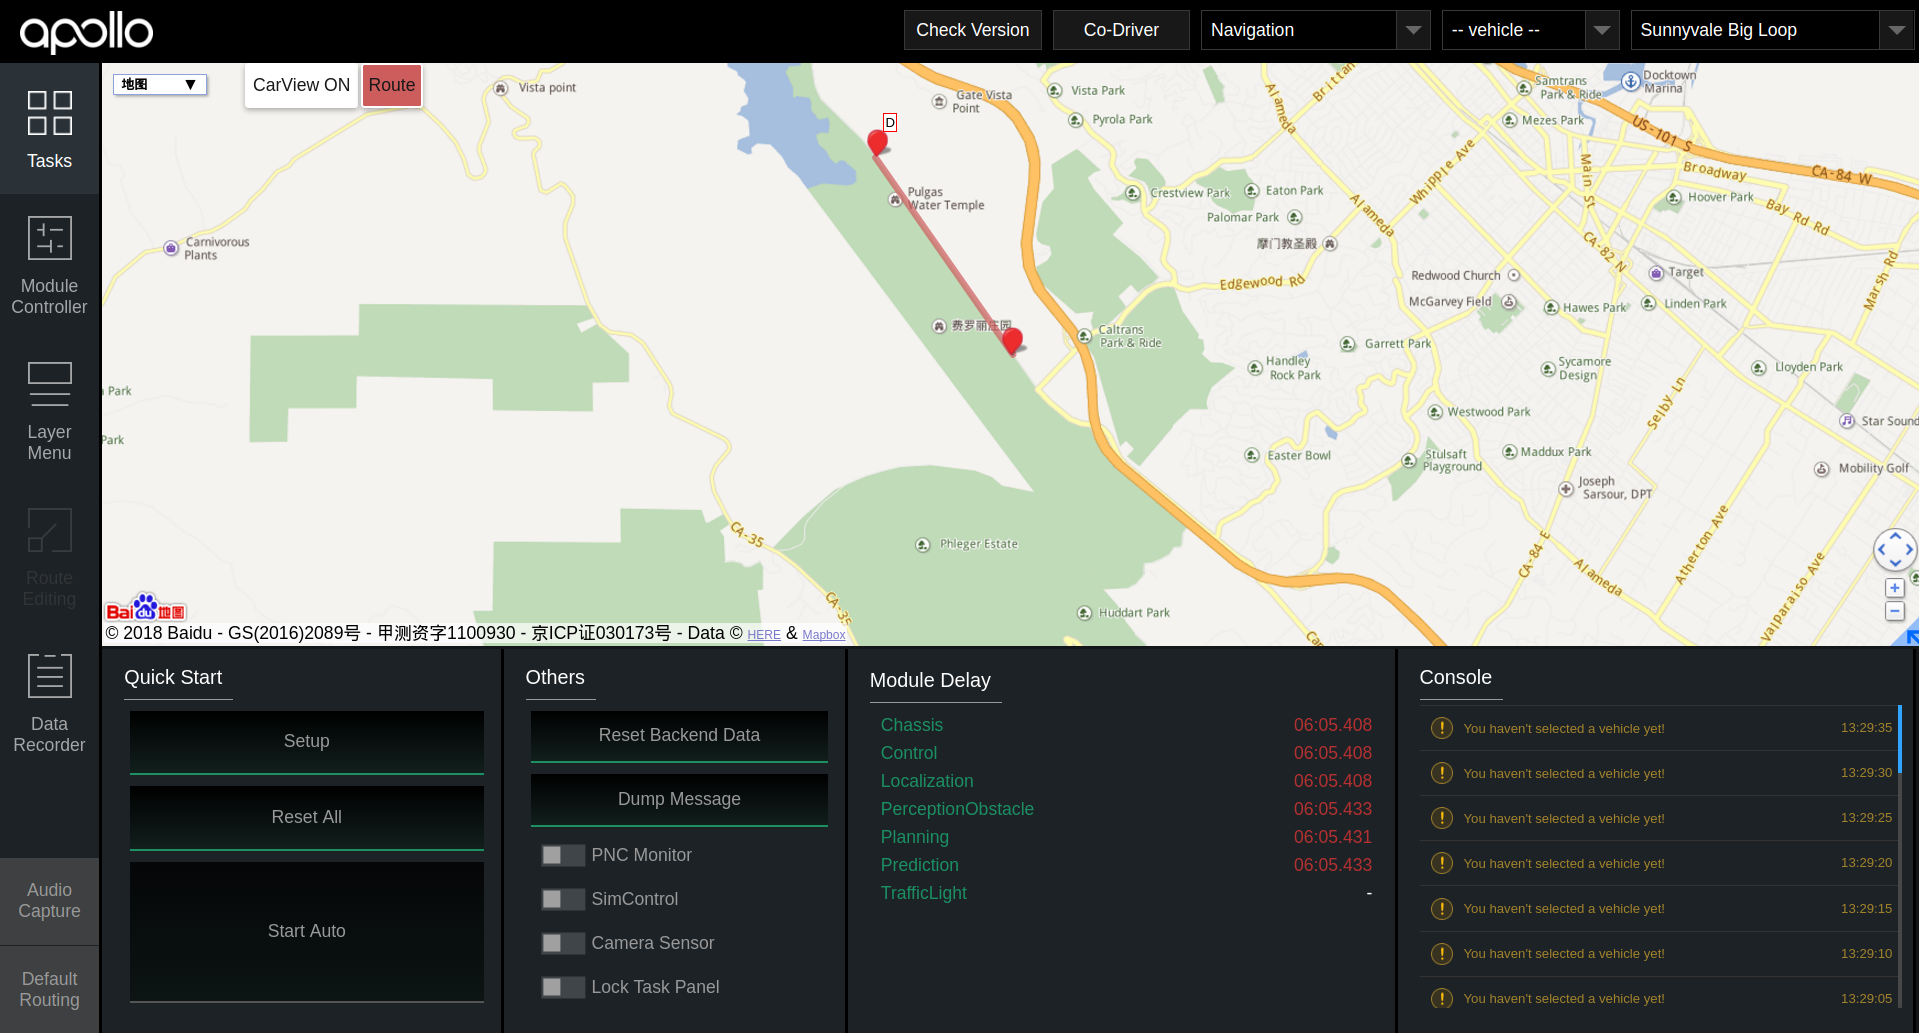Viewport: 1919px width, 1033px height.
Task: Click the Chassis module delay row
Action: (x=1125, y=725)
